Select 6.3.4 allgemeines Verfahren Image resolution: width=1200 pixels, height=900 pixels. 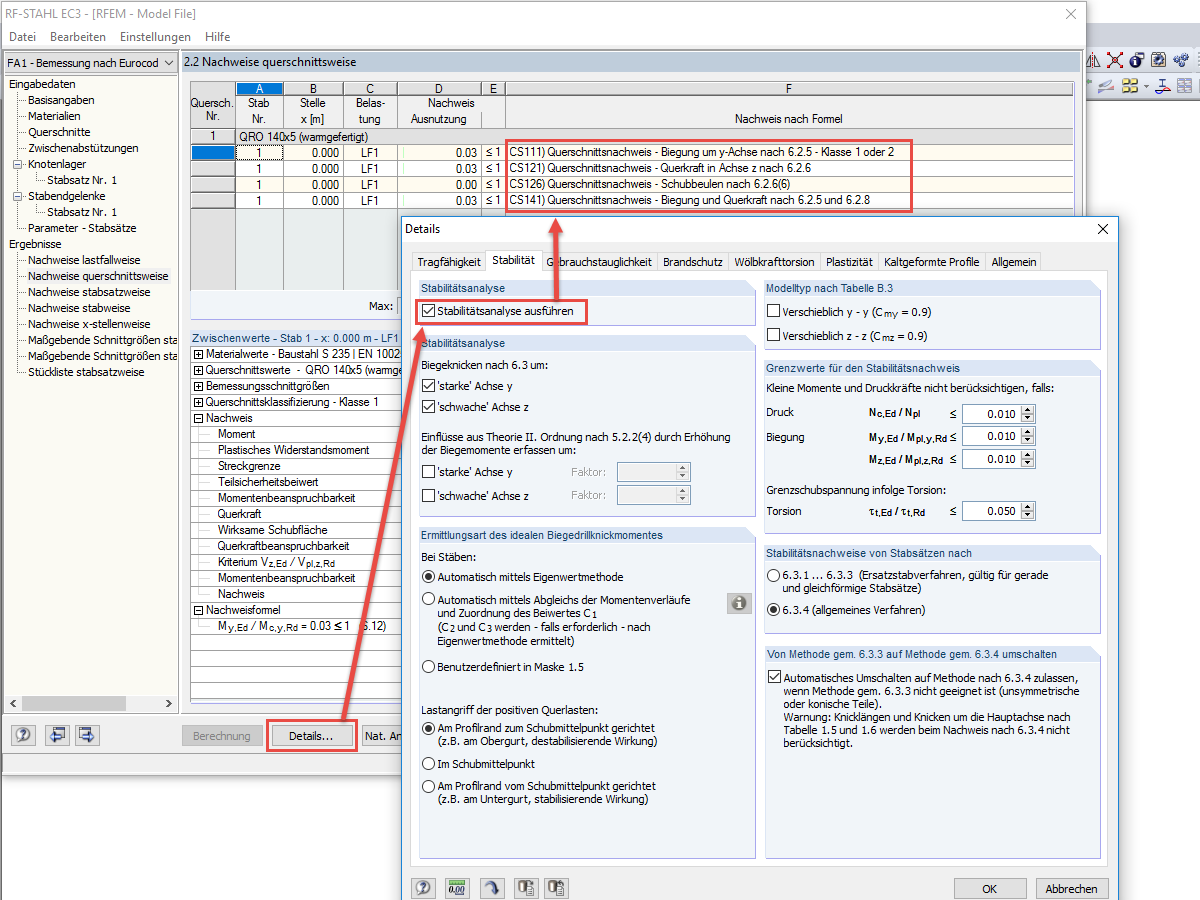774,609
